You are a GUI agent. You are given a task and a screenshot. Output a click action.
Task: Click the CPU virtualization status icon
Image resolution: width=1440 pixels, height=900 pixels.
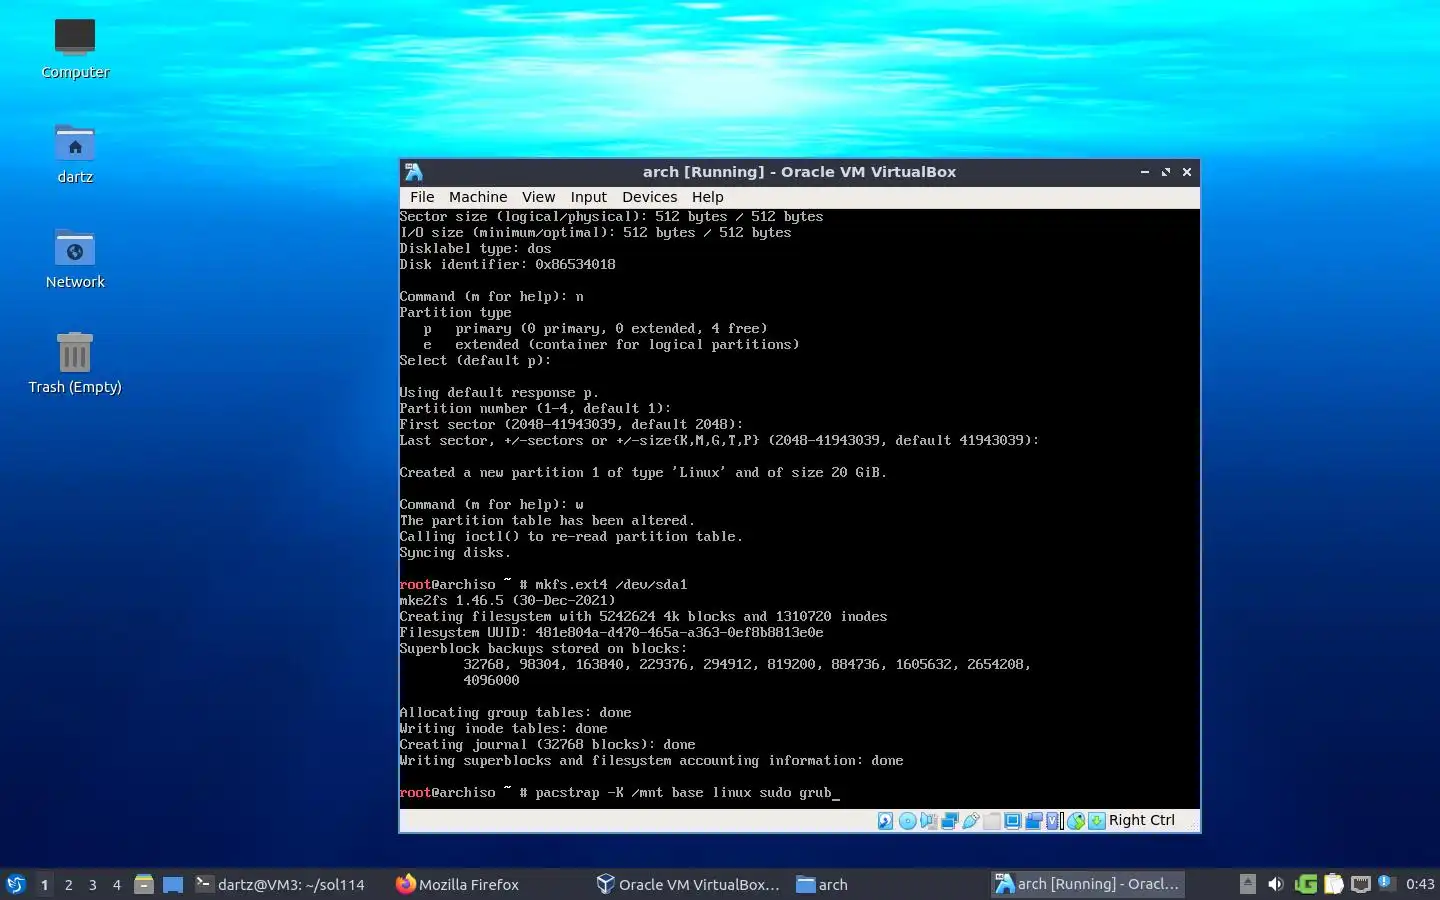pos(1053,821)
